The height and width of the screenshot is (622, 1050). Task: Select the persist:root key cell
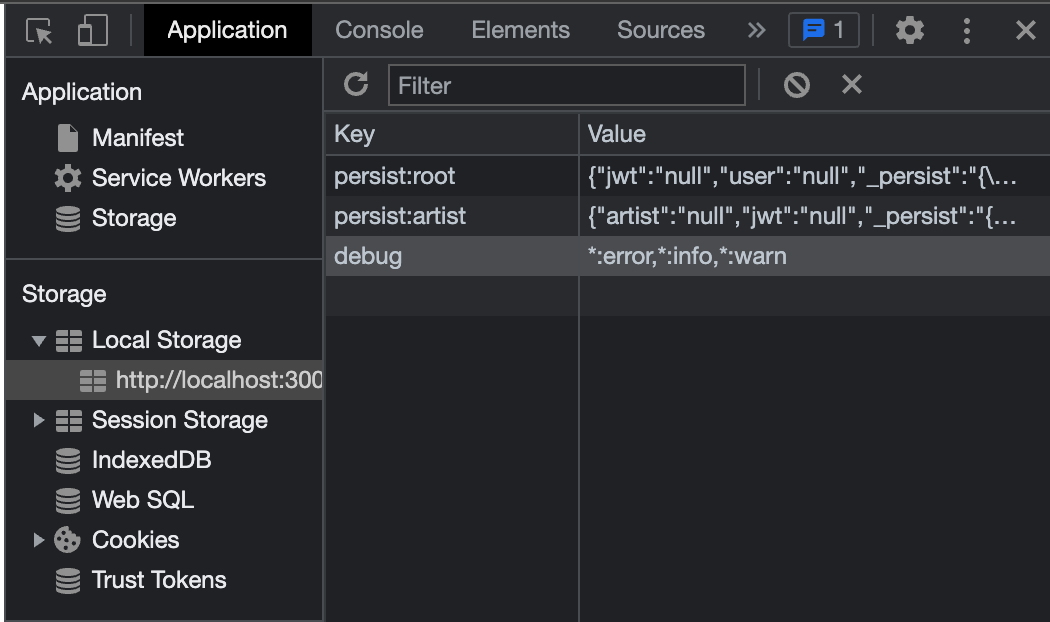point(452,176)
